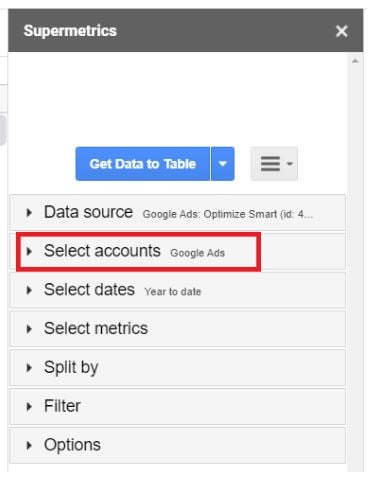Open the hamburger menu icon
This screenshot has height=479, width=375.
click(x=274, y=164)
